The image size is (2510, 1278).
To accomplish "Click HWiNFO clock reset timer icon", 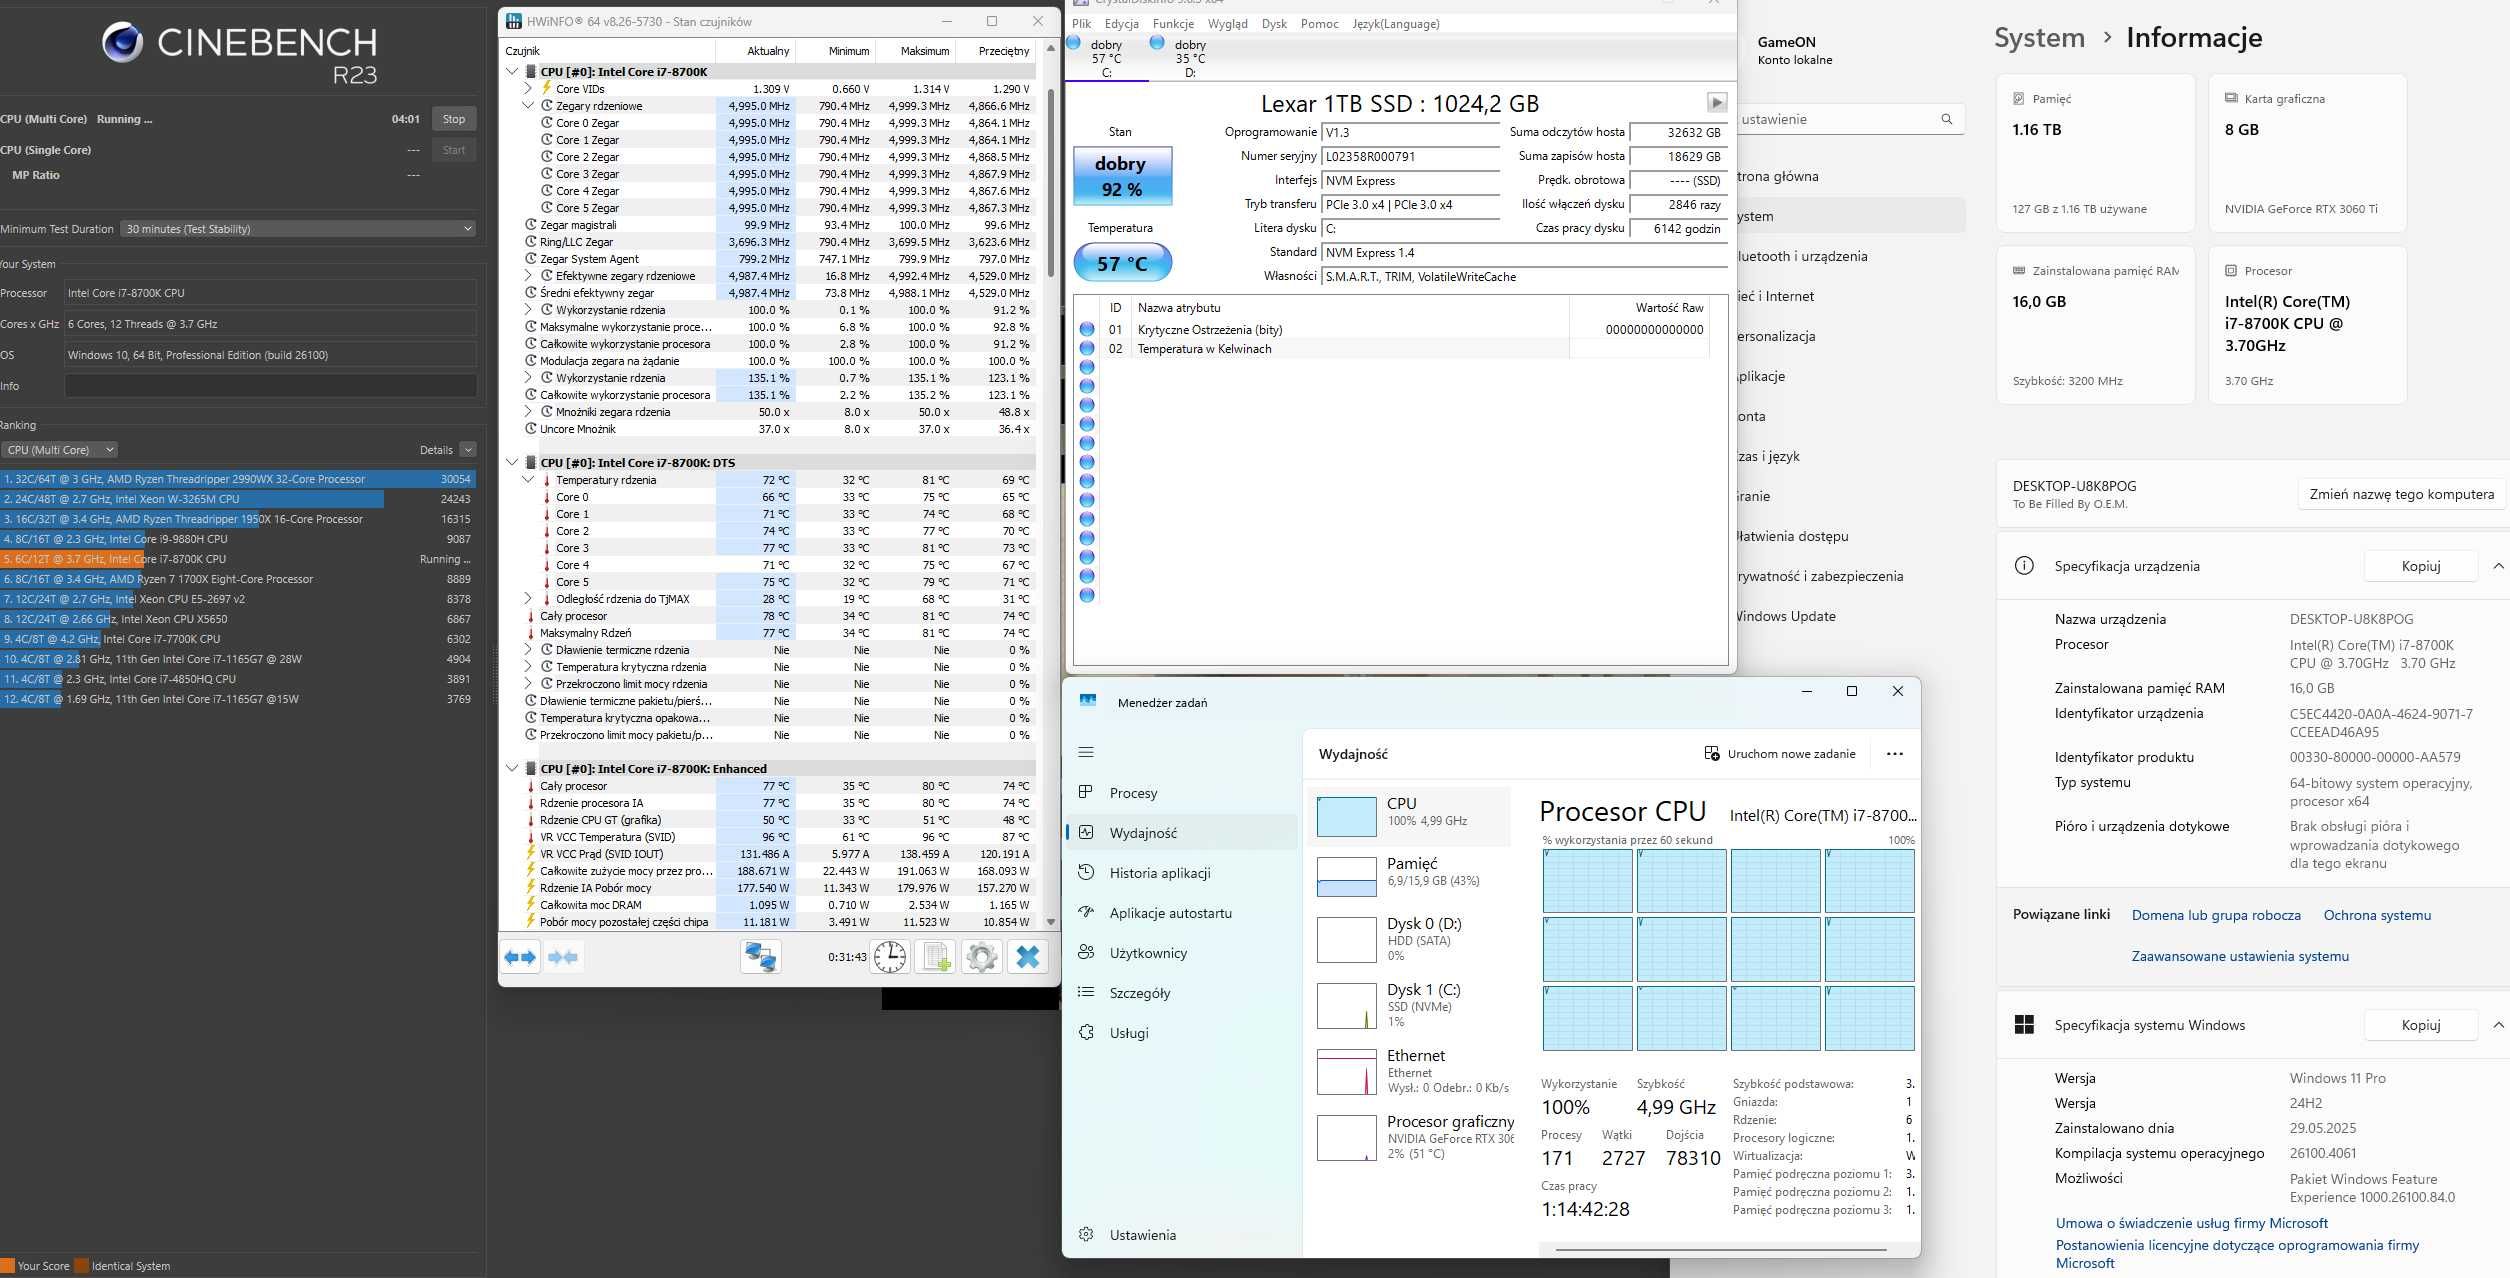I will coord(889,957).
